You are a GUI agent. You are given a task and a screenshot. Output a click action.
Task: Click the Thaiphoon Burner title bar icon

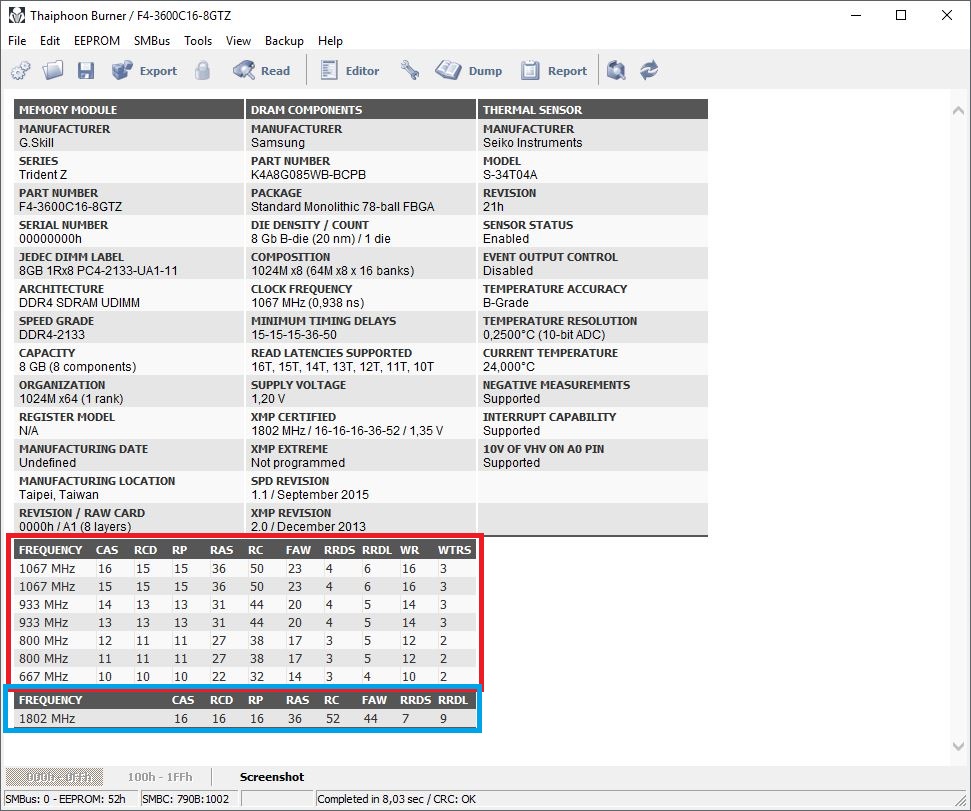coord(17,15)
